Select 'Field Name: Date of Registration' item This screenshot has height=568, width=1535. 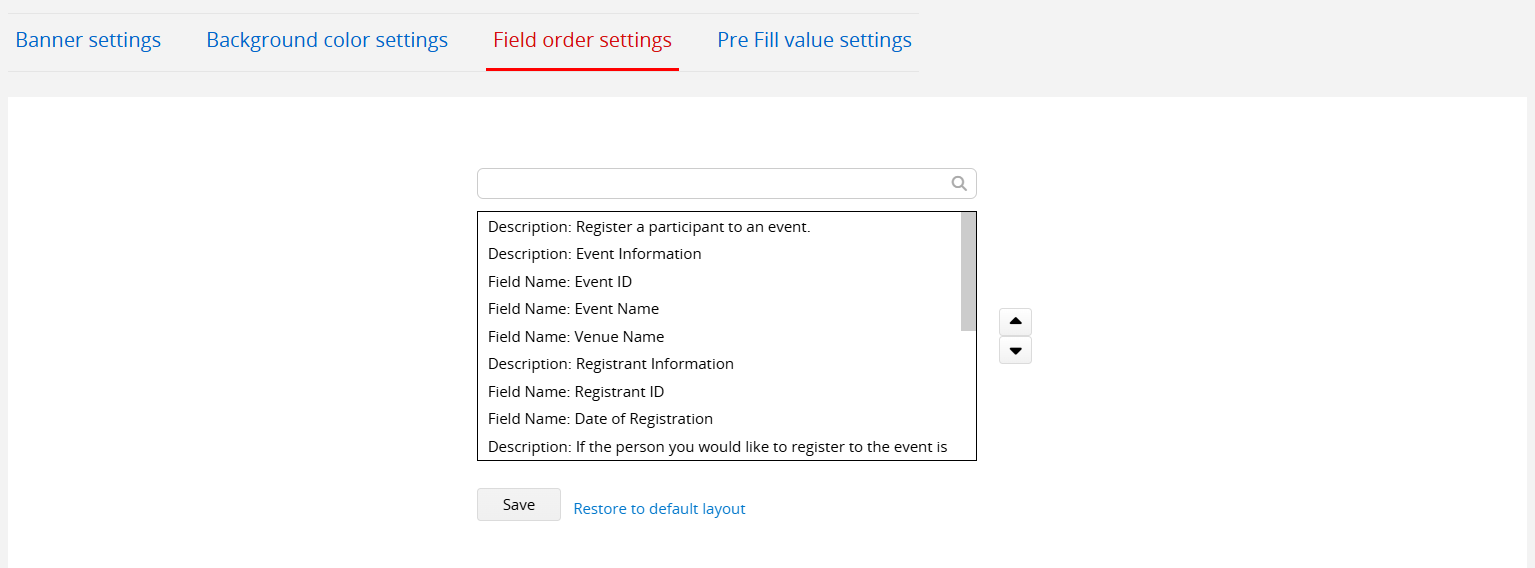coord(719,419)
